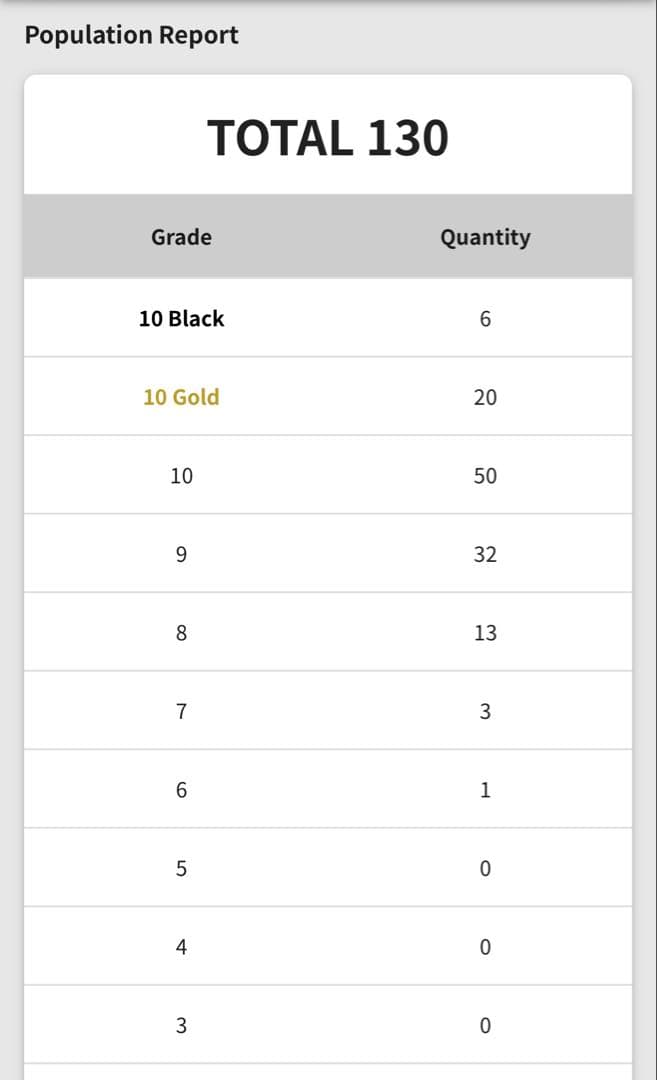The height and width of the screenshot is (1080, 657).
Task: Select the grade 8 row label
Action: point(181,633)
